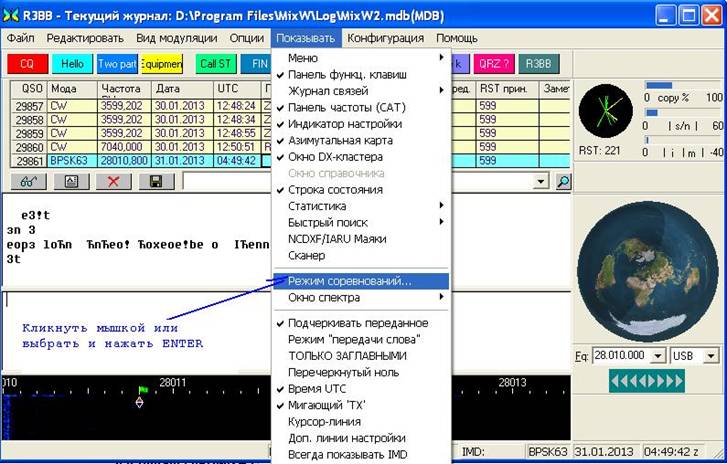Click the second icon button next to binoculars
Viewport: 727px width, 464px height.
coord(71,181)
